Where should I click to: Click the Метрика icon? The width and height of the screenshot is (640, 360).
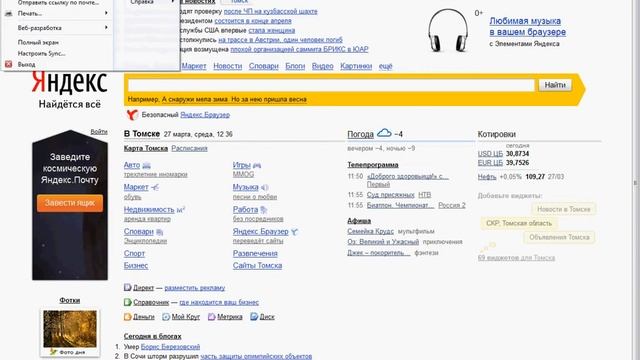211,316
